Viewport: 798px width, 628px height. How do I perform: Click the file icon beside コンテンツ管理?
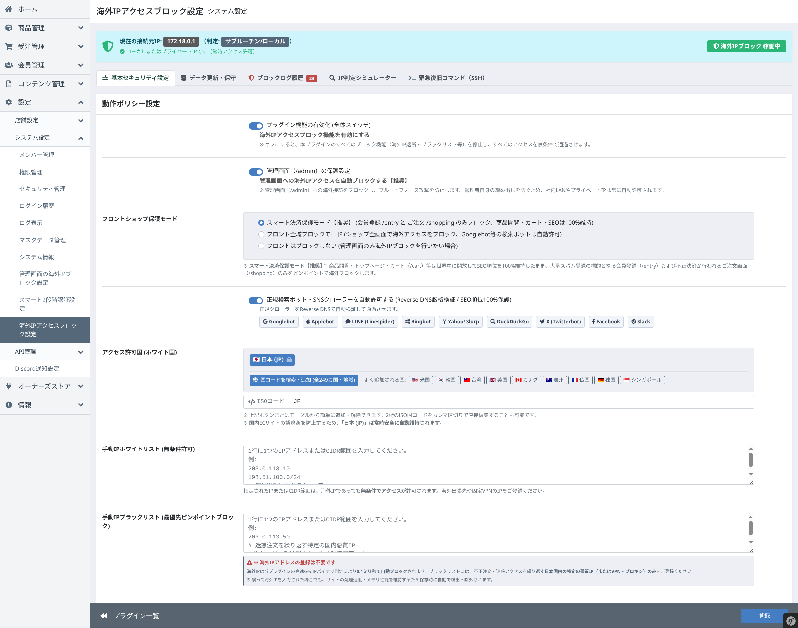pos(9,83)
